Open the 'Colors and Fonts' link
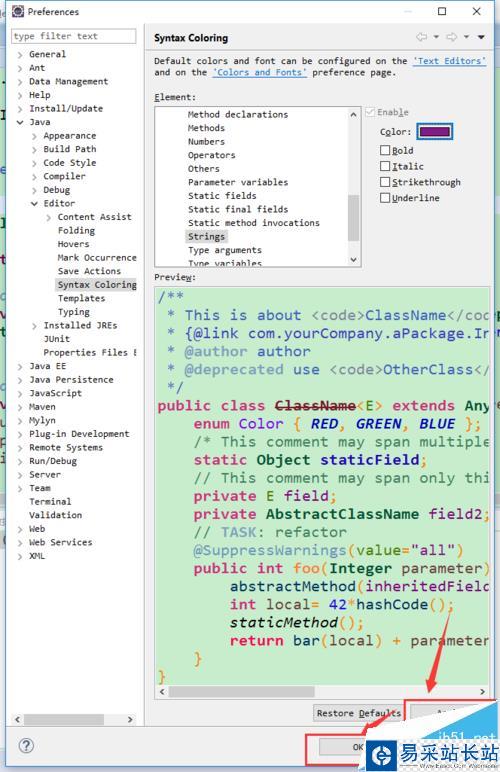 point(260,72)
